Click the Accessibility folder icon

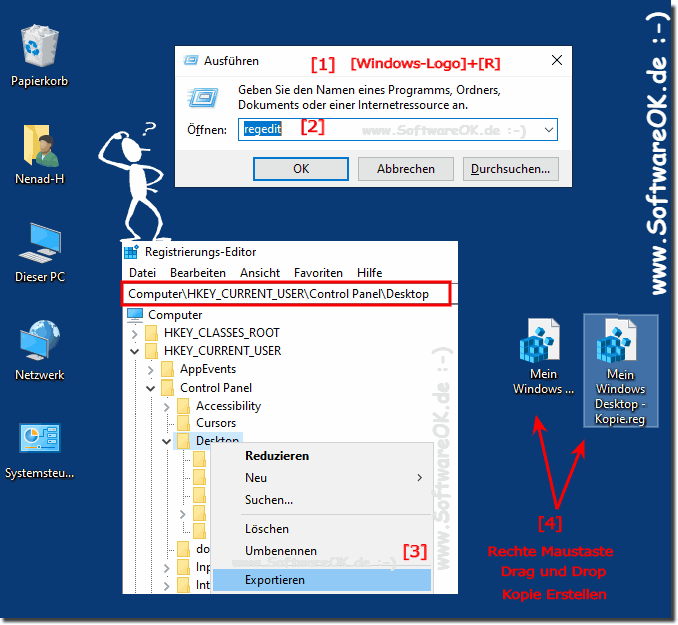tap(184, 406)
